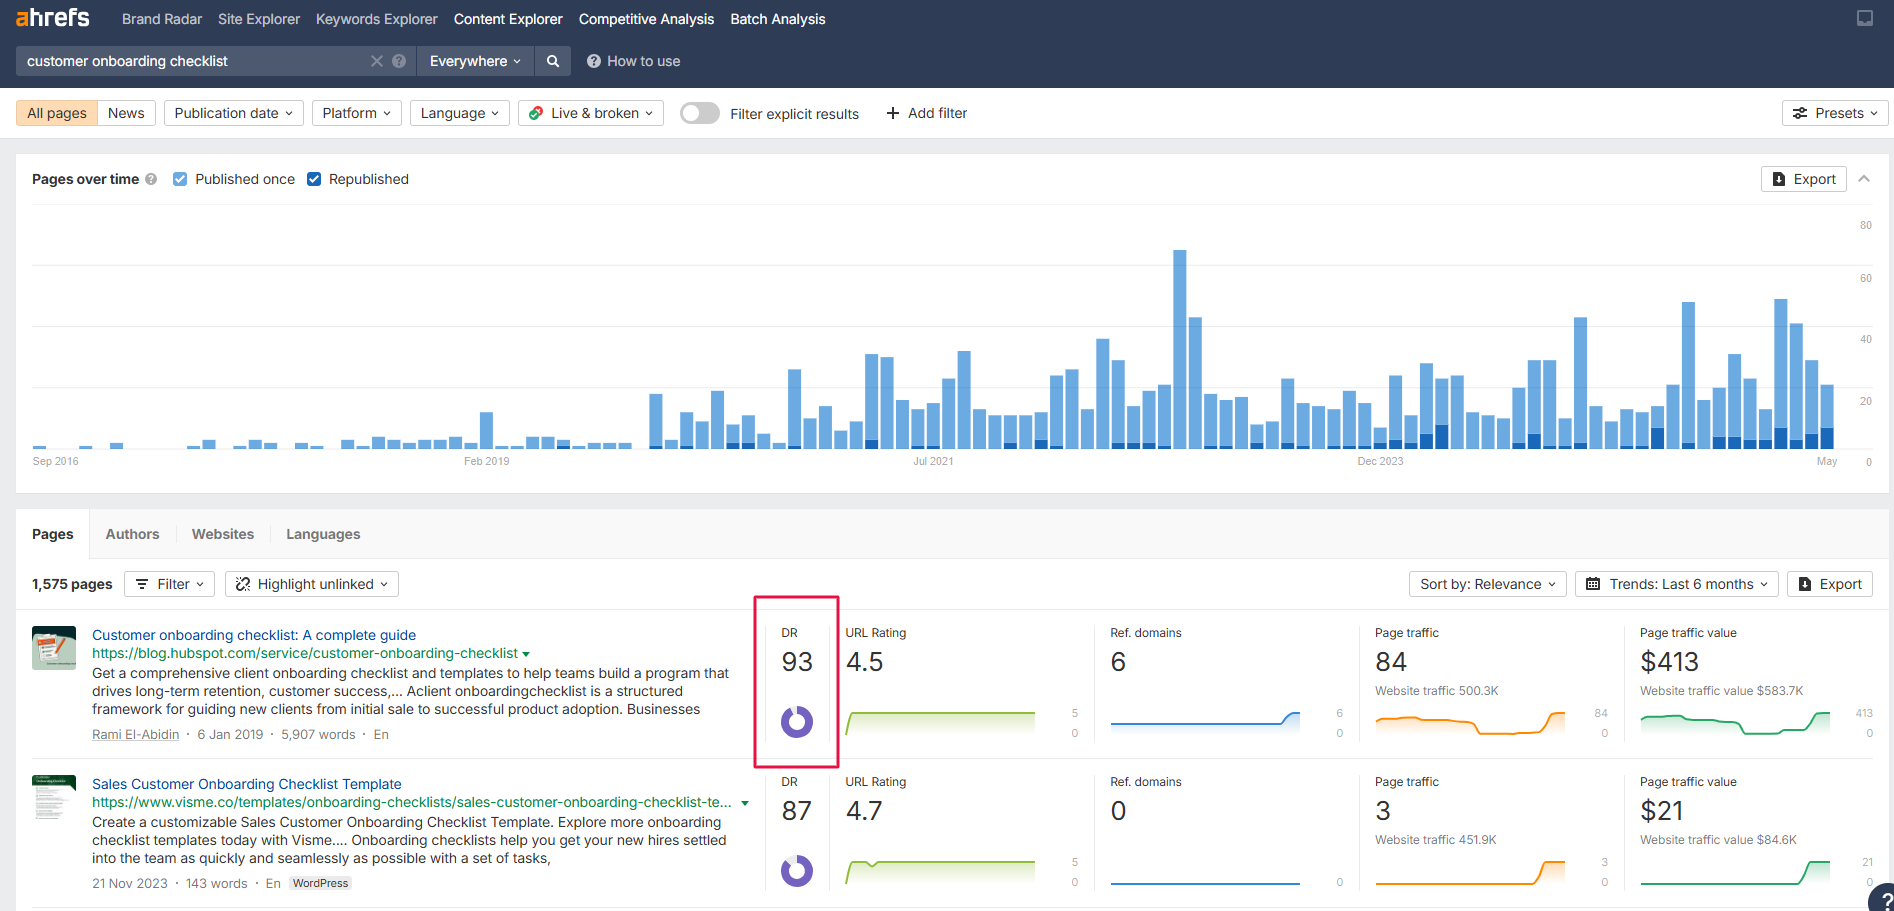Click Visme Page traffic value $21
The height and width of the screenshot is (911, 1894).
1662,811
